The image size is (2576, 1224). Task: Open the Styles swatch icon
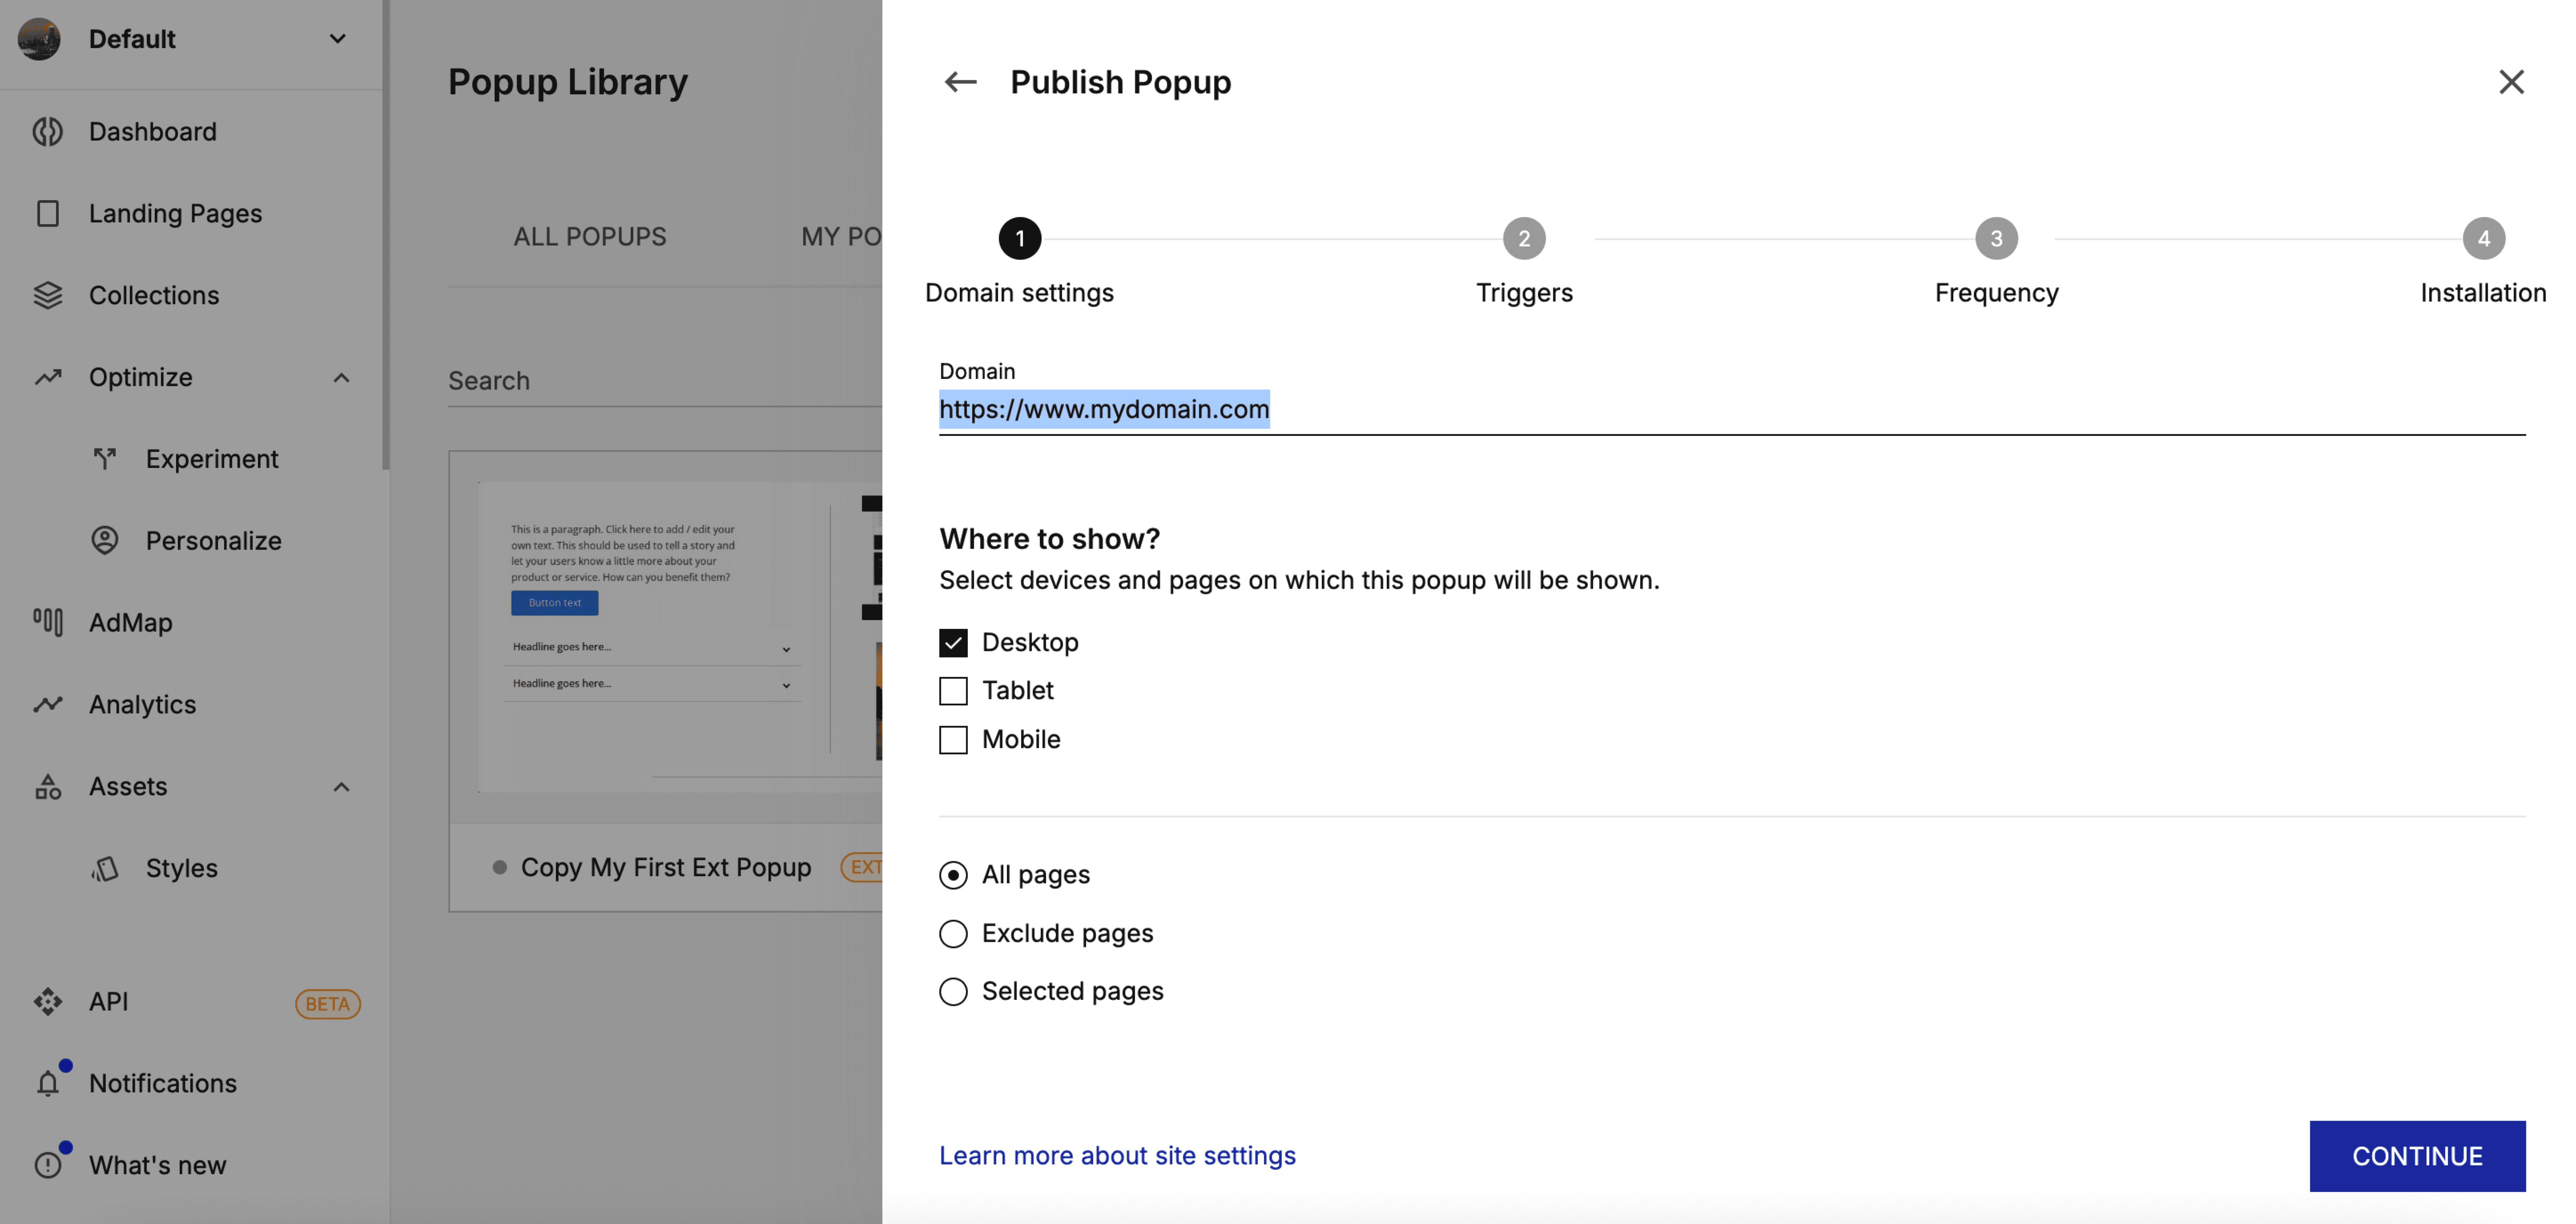point(104,868)
